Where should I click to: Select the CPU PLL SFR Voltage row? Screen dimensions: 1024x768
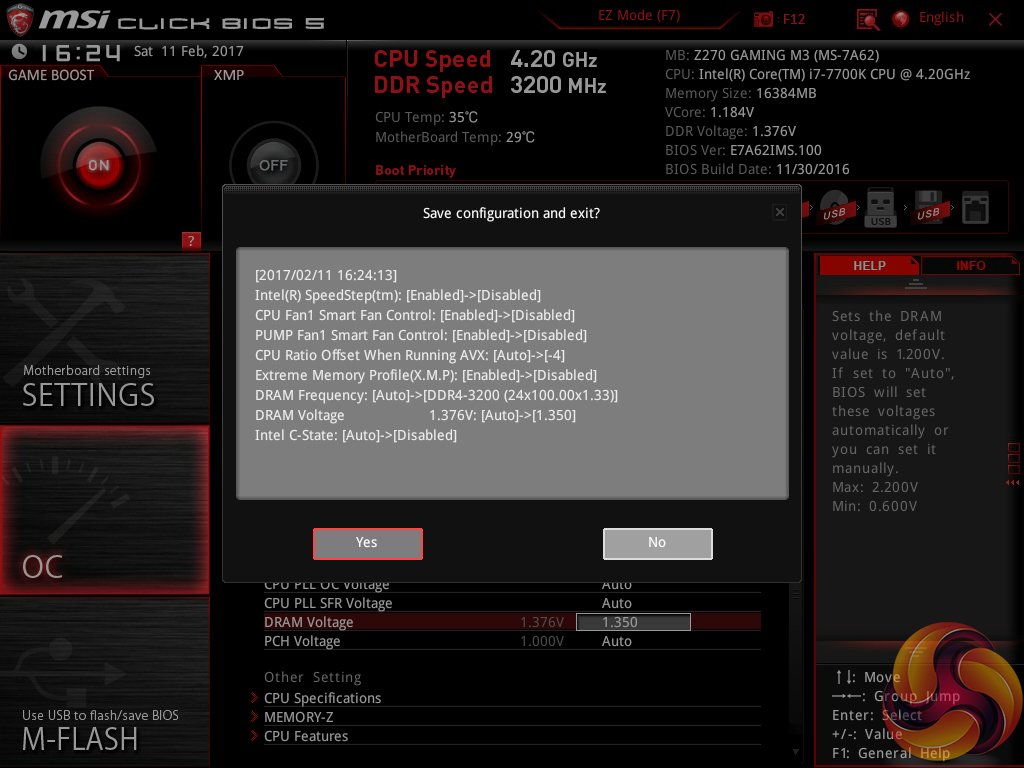(512, 603)
